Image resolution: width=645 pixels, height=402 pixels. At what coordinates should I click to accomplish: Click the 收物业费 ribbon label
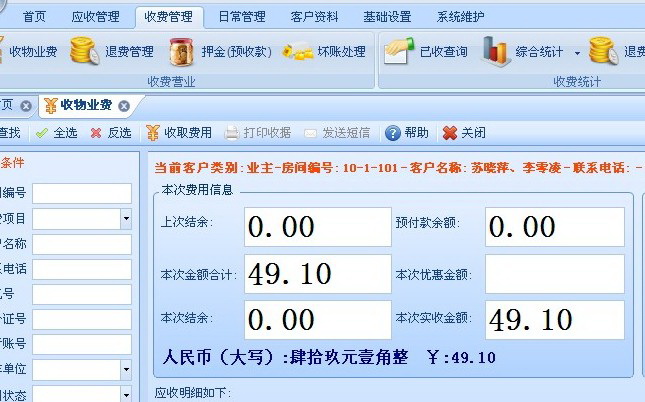click(x=33, y=52)
